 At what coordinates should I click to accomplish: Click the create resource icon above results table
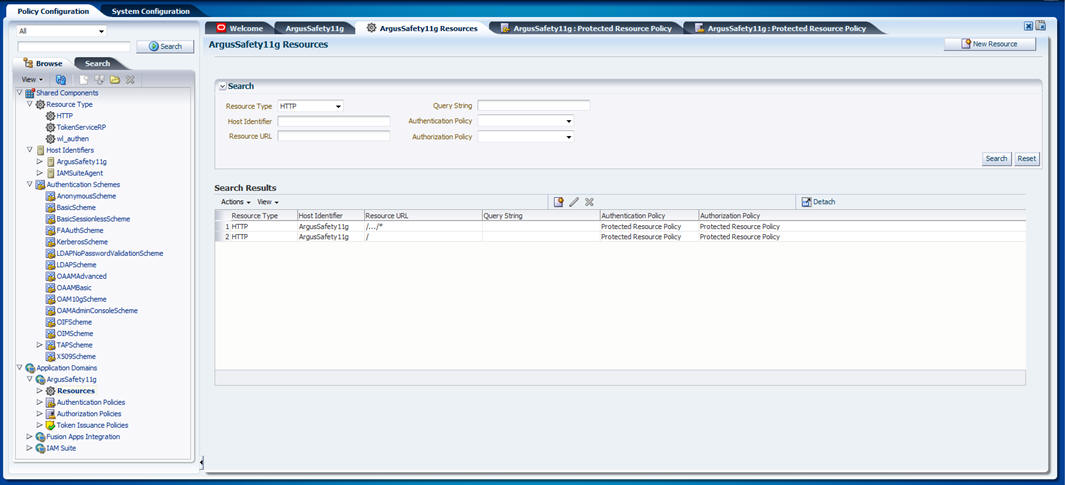pyautogui.click(x=558, y=202)
